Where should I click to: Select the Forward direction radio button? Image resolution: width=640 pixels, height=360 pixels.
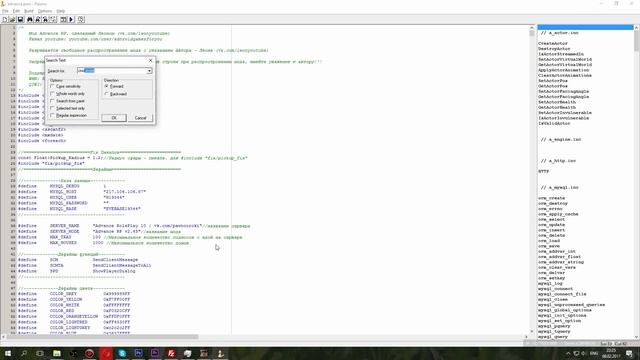click(107, 86)
